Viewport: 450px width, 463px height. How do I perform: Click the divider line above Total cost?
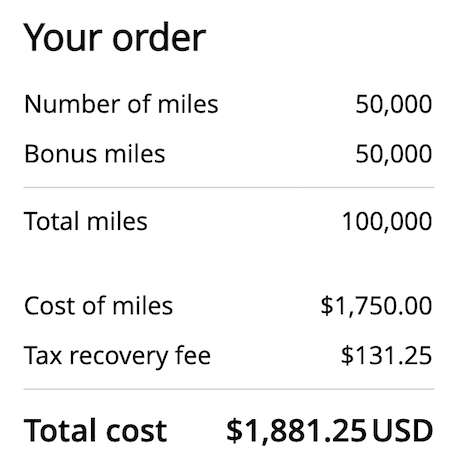tap(229, 389)
